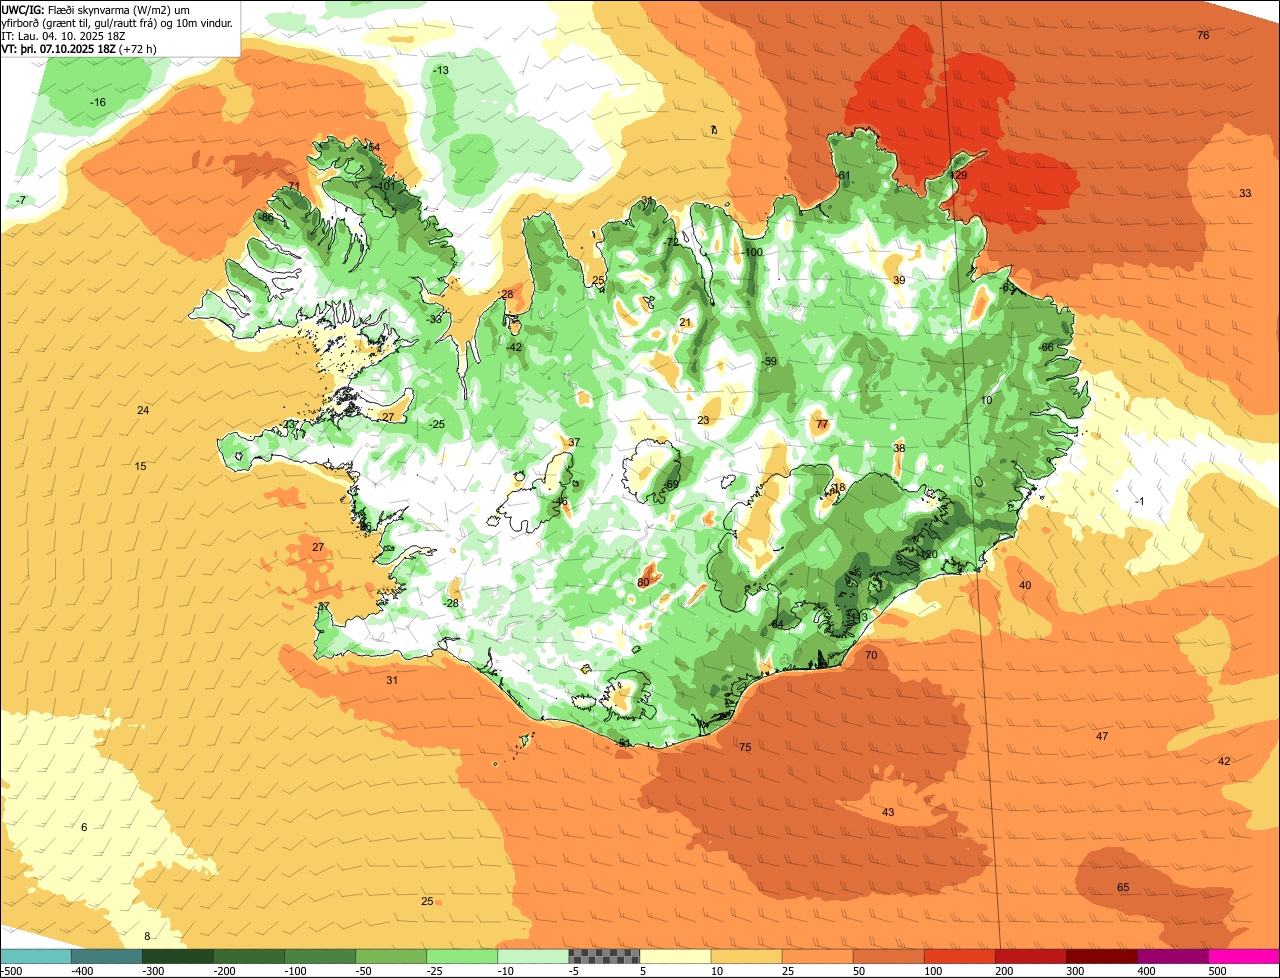Click the -50 to -25 green legend swatch

coord(391,956)
